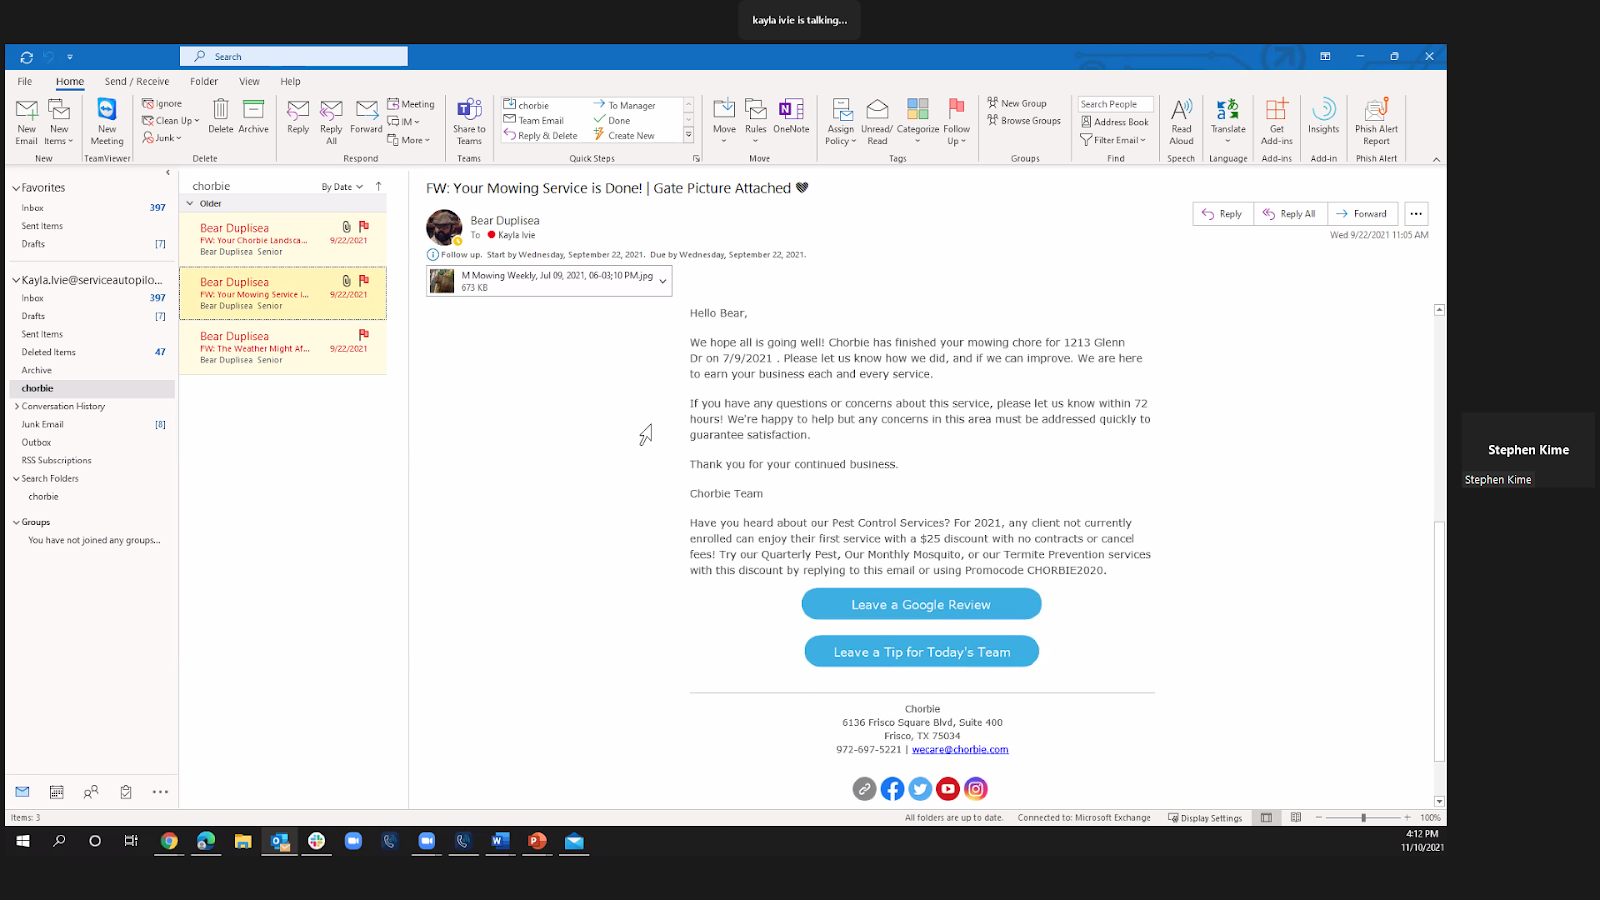This screenshot has width=1600, height=900.
Task: Click Leave a Tip for Today's Team
Action: pyautogui.click(x=922, y=652)
